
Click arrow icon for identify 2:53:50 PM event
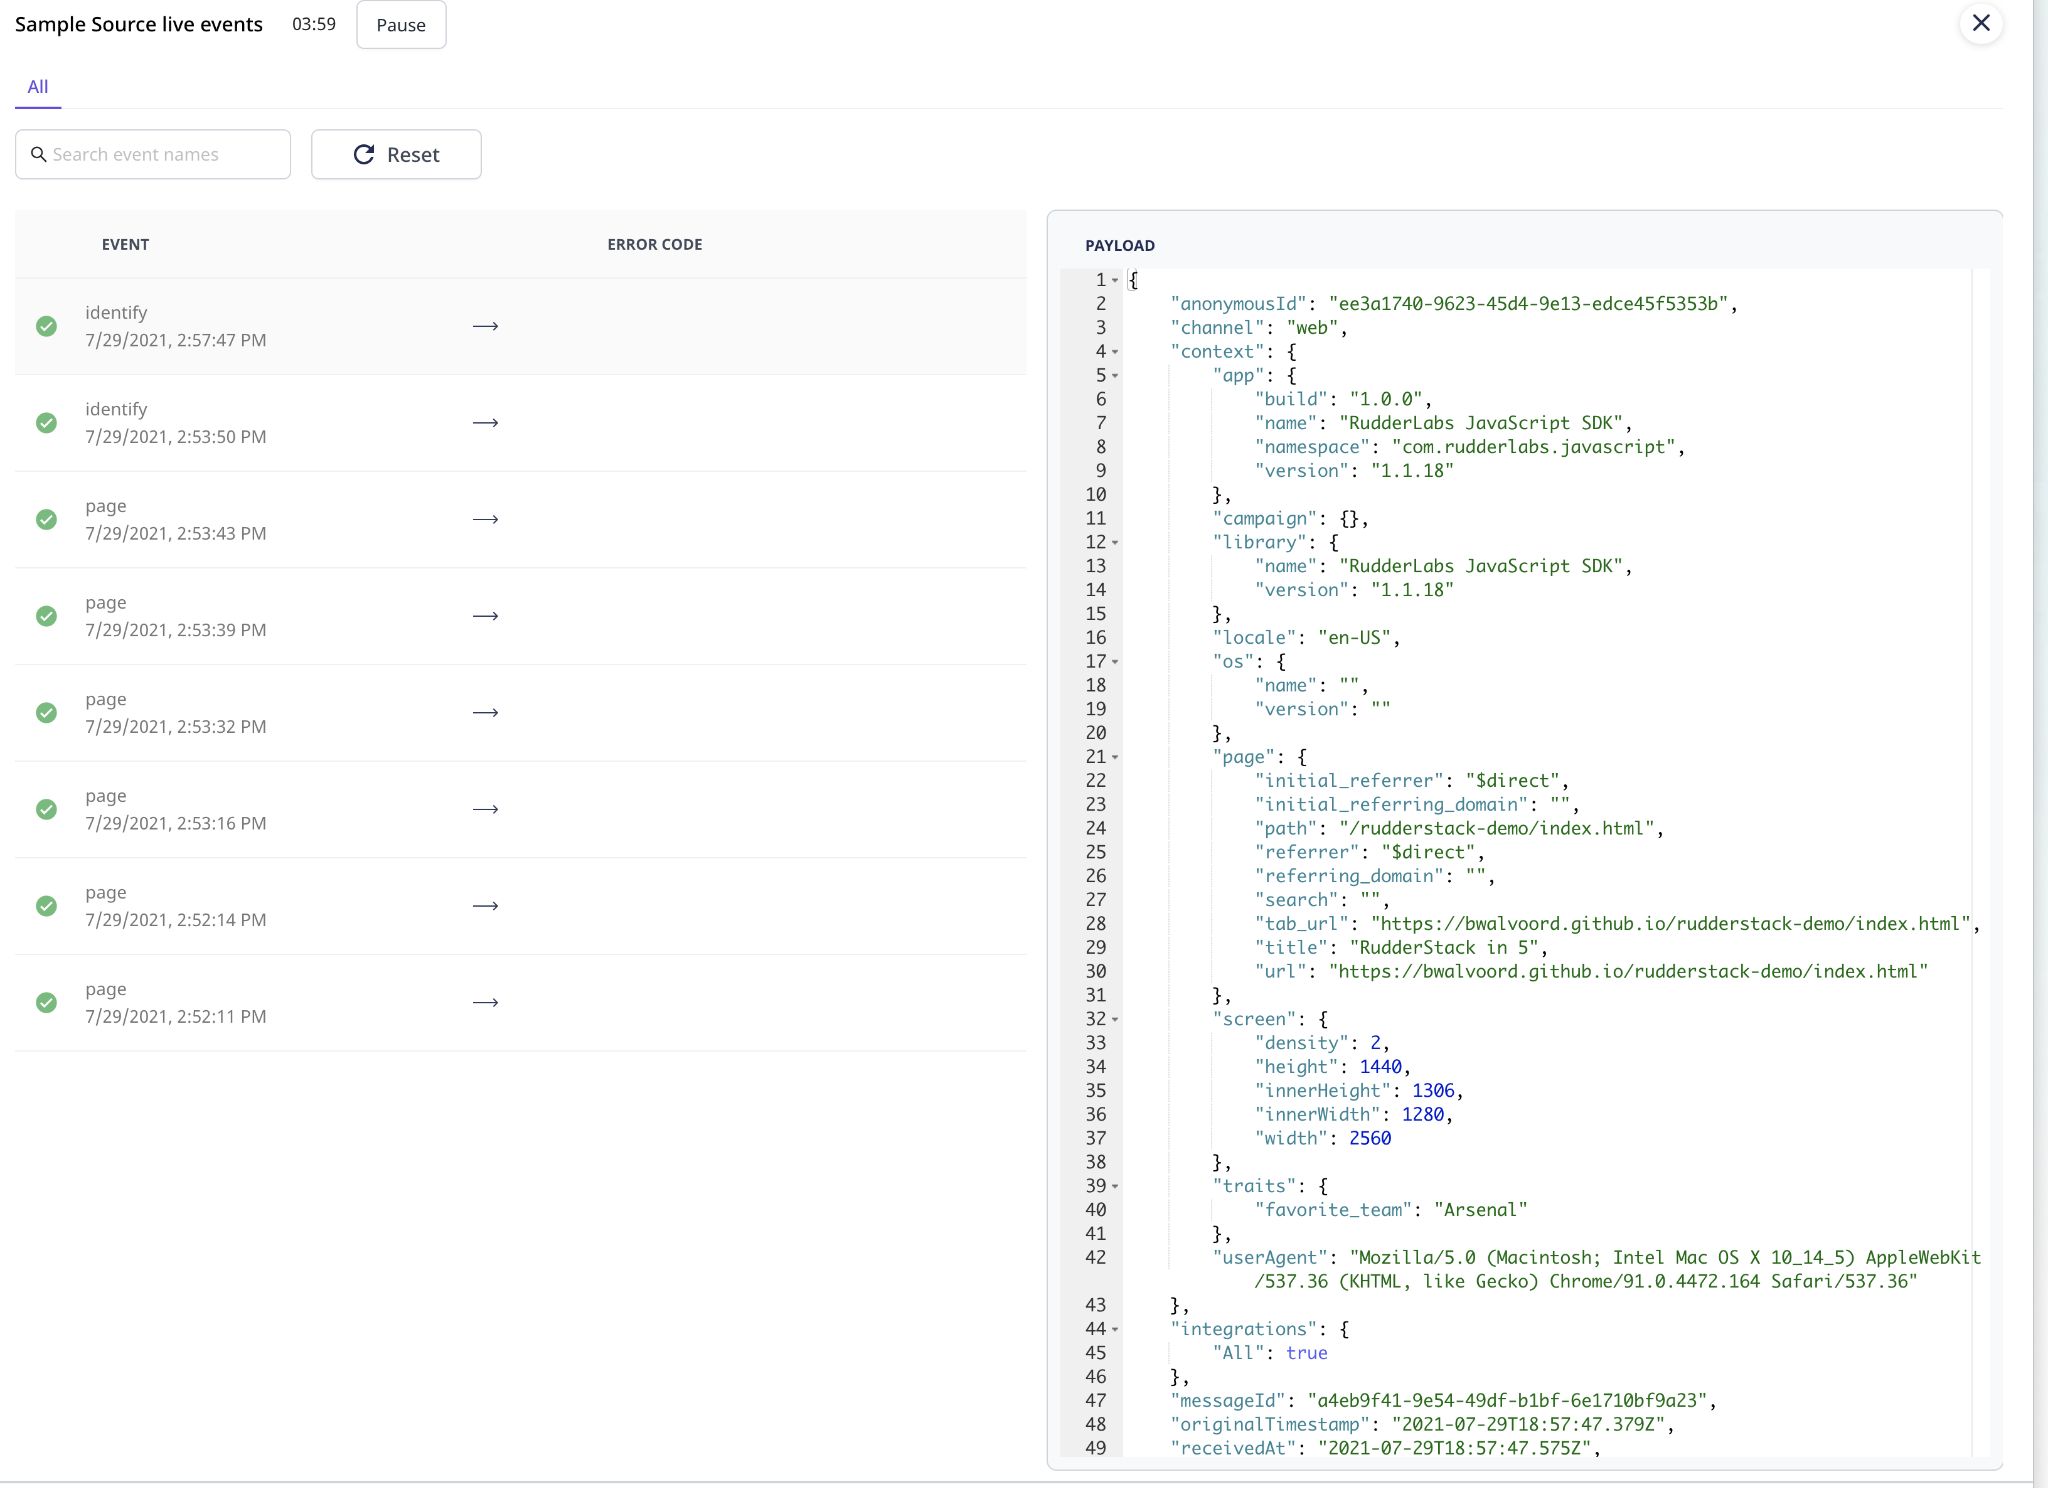[x=485, y=423]
